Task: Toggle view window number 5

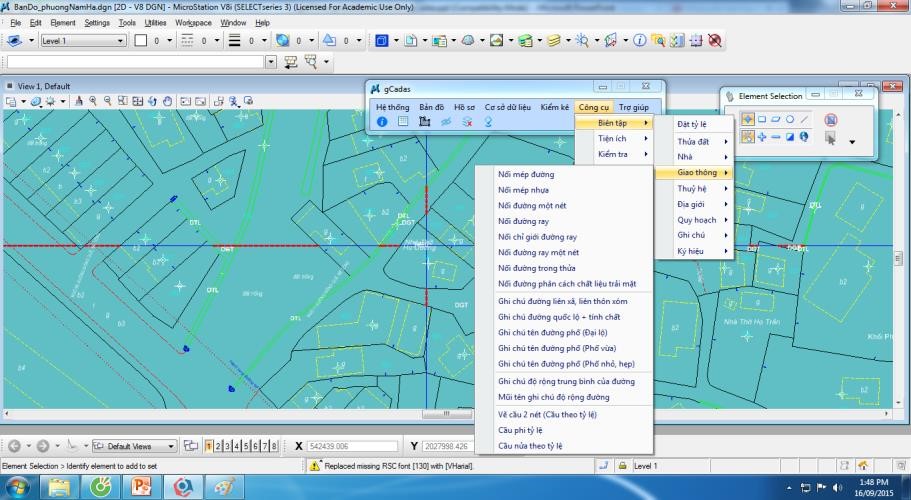Action: coord(246,446)
